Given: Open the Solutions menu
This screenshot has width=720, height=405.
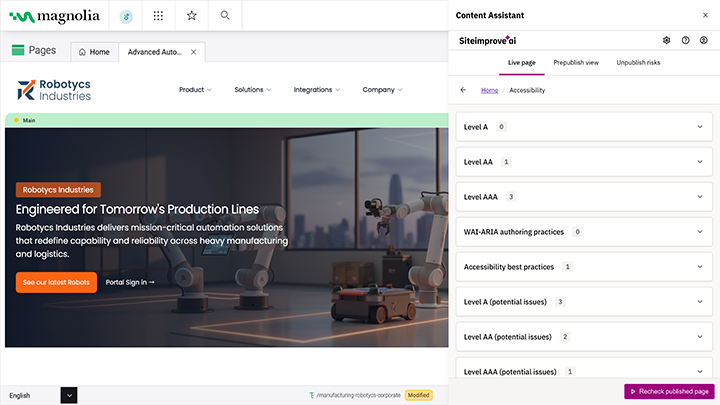Looking at the screenshot, I should tap(253, 90).
